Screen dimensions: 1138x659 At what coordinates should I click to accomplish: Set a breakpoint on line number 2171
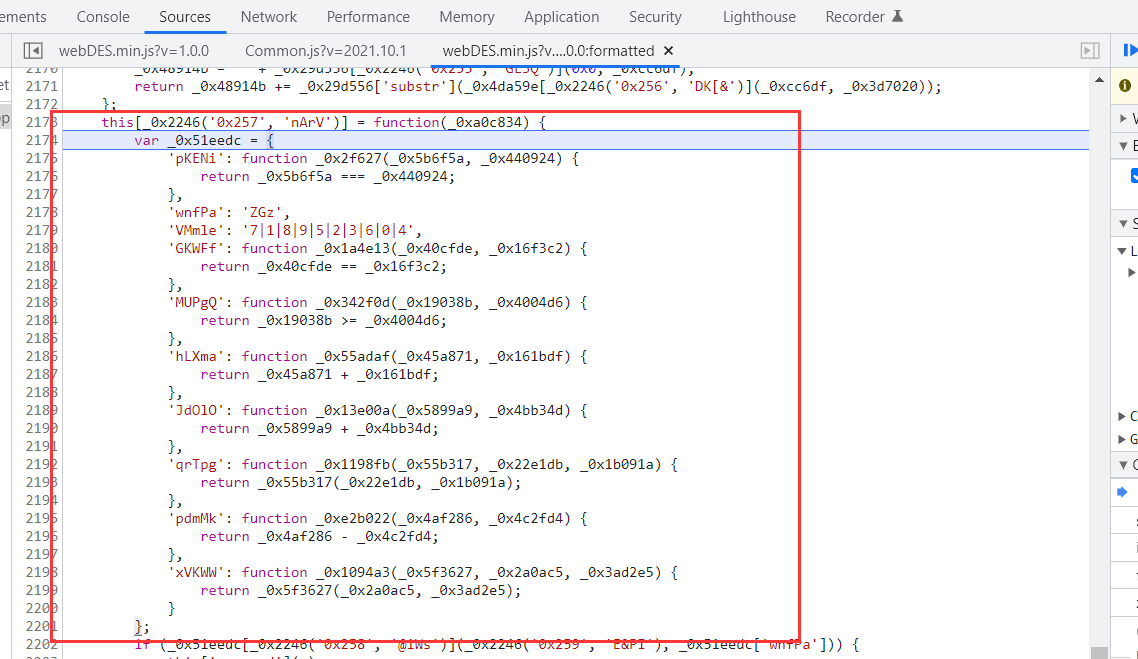pos(41,86)
